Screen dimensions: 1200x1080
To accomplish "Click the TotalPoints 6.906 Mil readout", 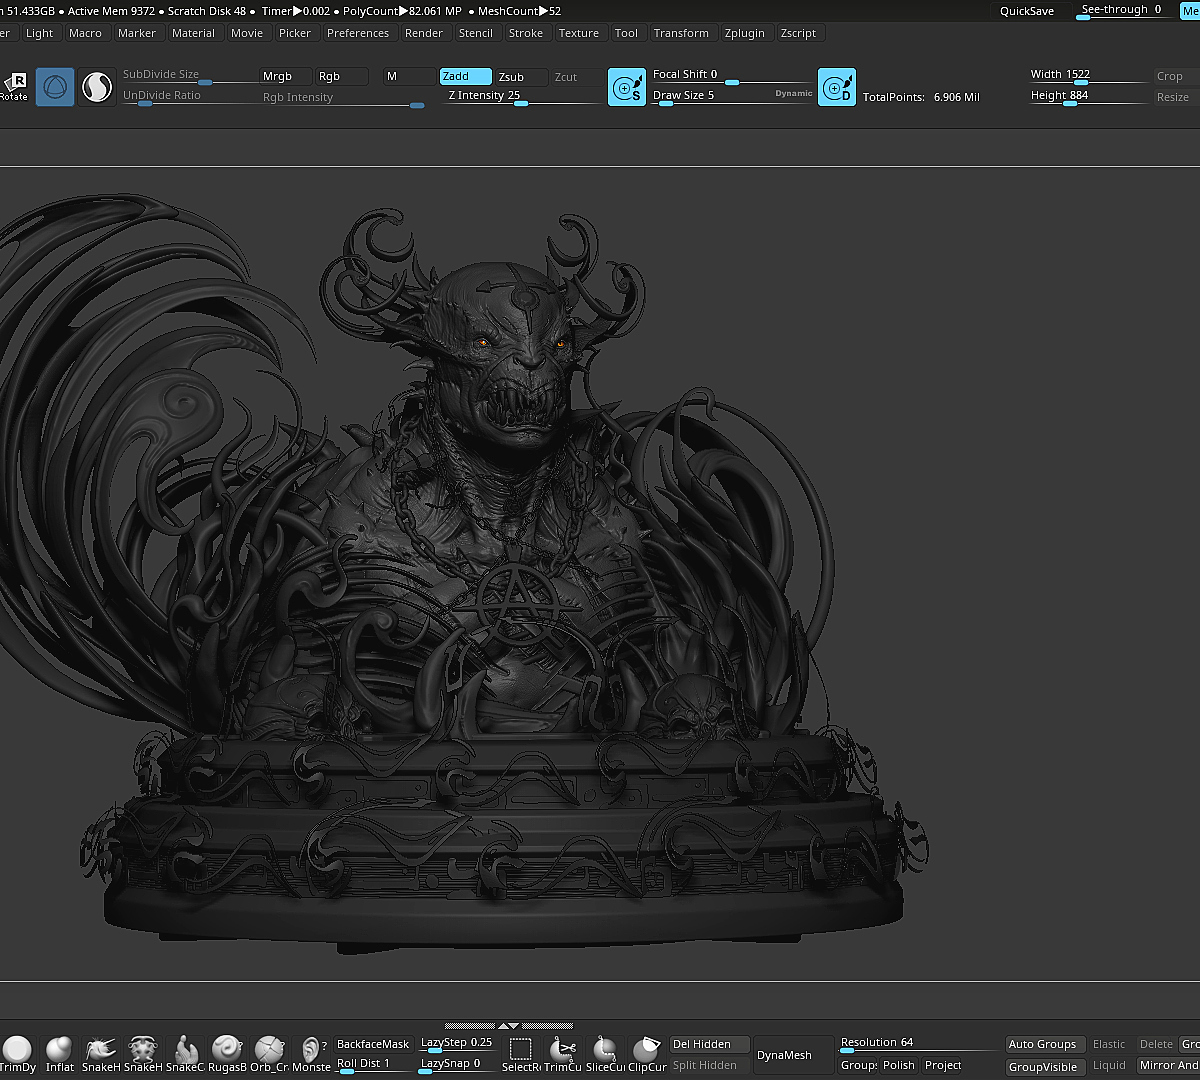I will coord(921,97).
